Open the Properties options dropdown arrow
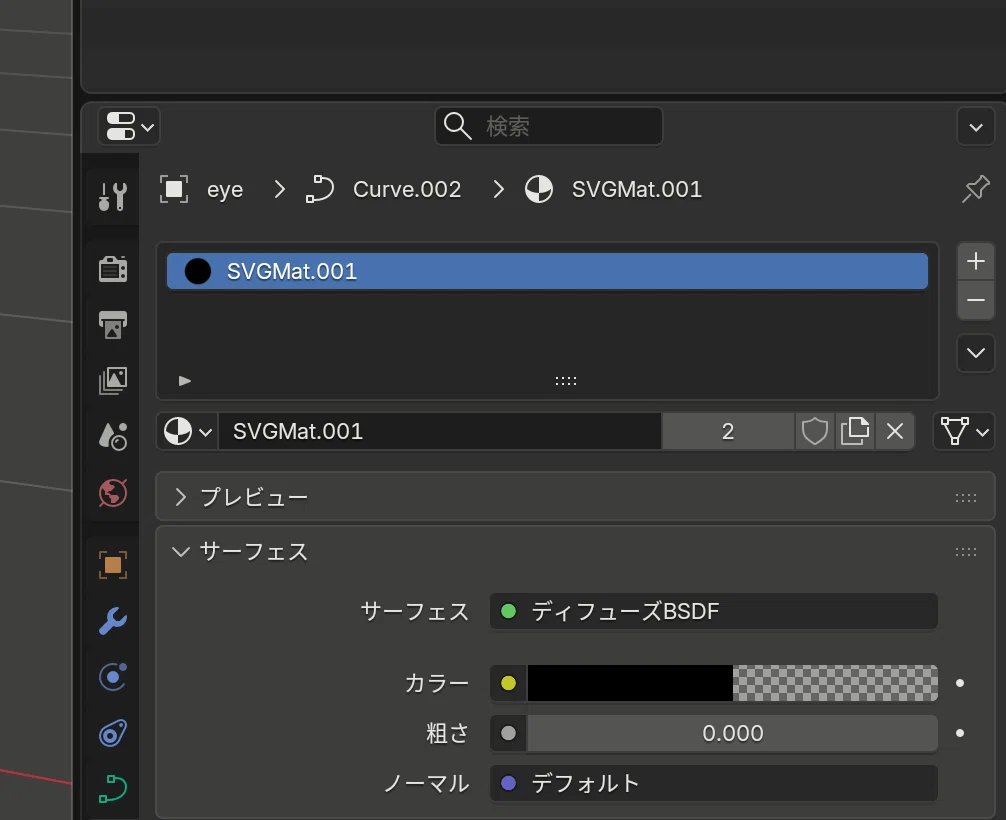This screenshot has width=1006, height=820. click(x=976, y=127)
